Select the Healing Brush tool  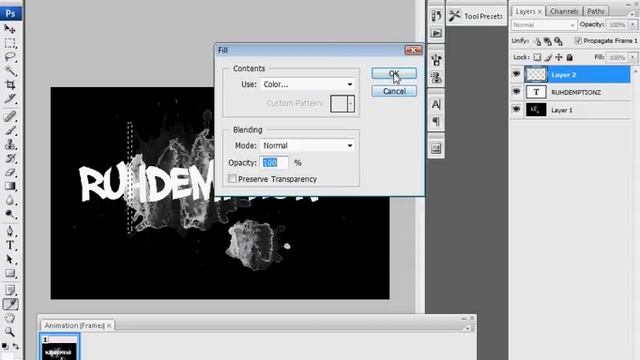point(10,116)
